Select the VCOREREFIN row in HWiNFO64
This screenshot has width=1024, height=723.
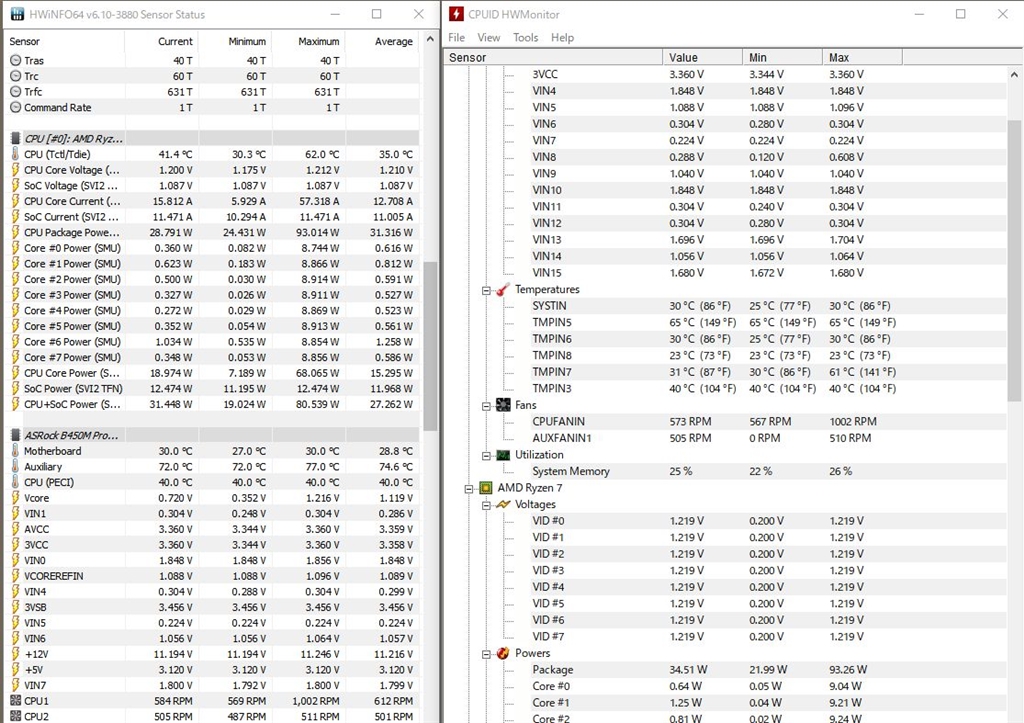pyautogui.click(x=212, y=576)
